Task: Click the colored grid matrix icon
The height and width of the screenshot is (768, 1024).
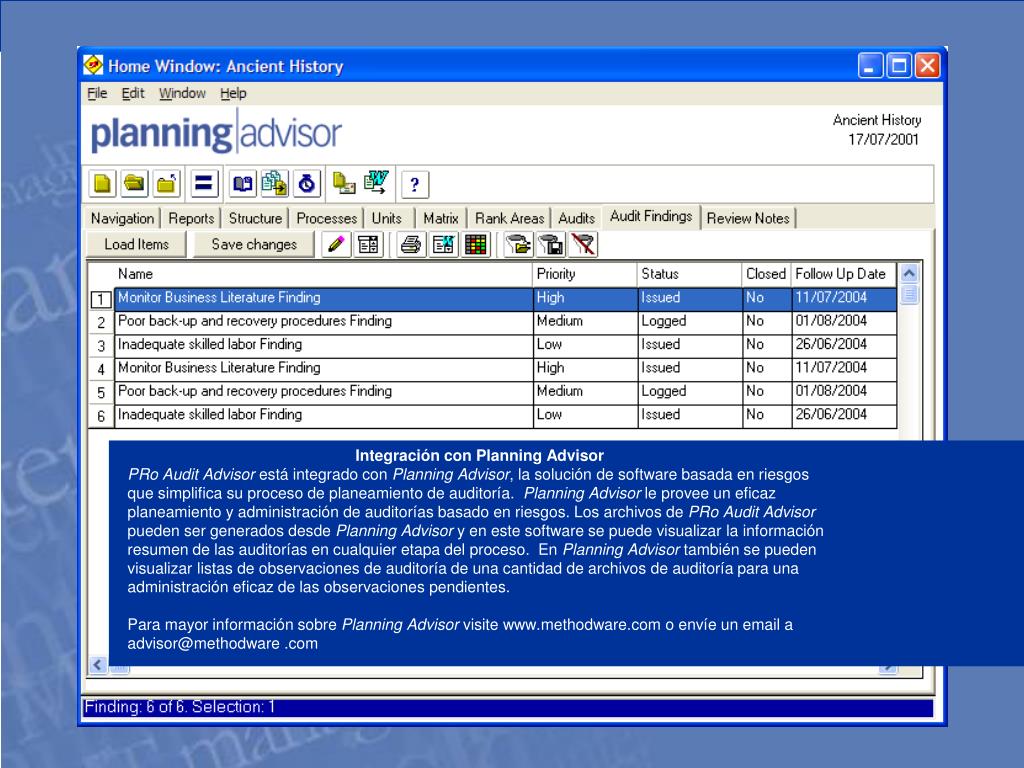Action: tap(475, 245)
